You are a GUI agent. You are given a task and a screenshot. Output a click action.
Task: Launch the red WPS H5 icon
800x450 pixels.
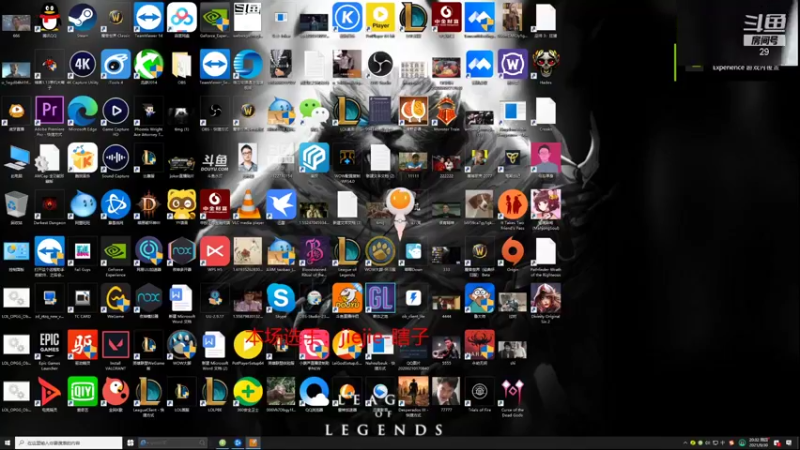[215, 252]
